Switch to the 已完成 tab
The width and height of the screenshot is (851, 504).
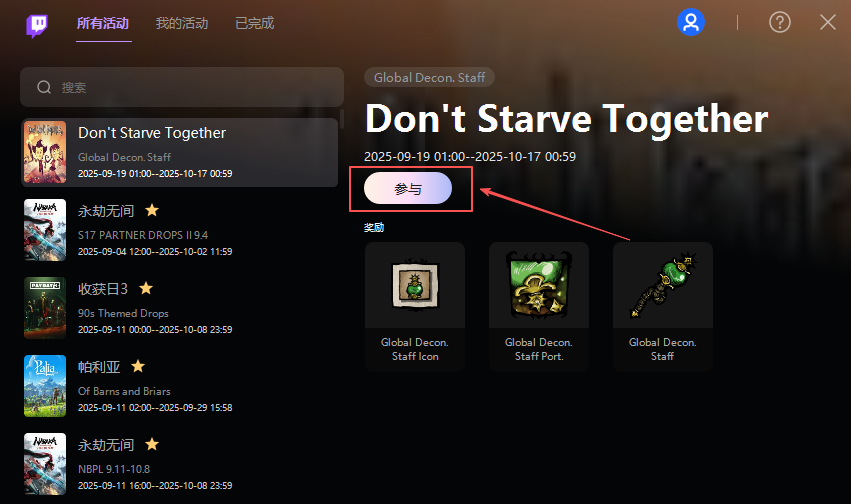coord(255,23)
